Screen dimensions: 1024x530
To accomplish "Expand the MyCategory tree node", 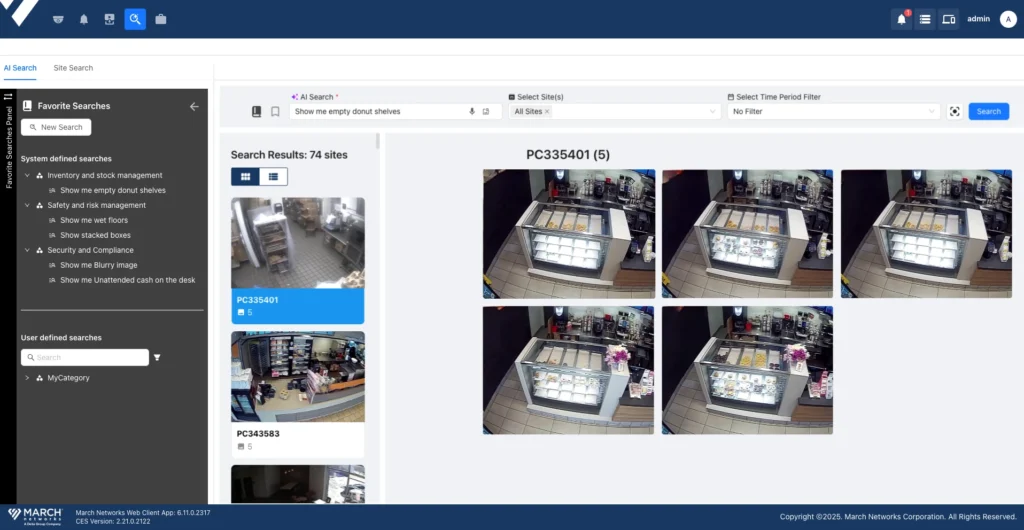I will [27, 378].
